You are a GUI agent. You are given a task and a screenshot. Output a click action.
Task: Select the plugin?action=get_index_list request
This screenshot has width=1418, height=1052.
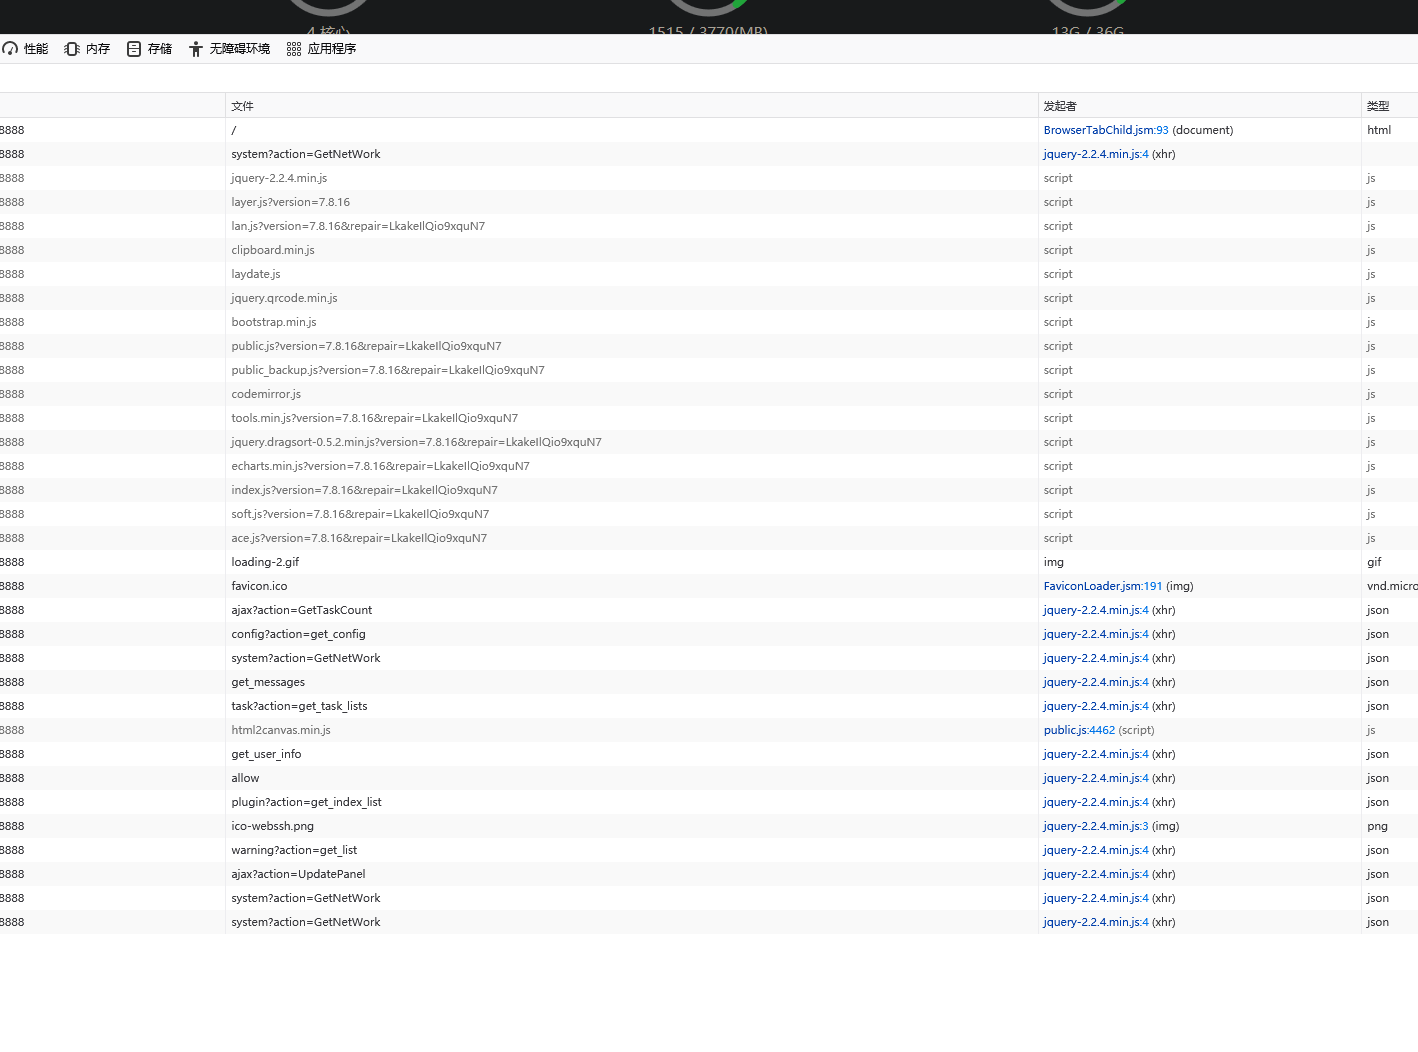(306, 802)
